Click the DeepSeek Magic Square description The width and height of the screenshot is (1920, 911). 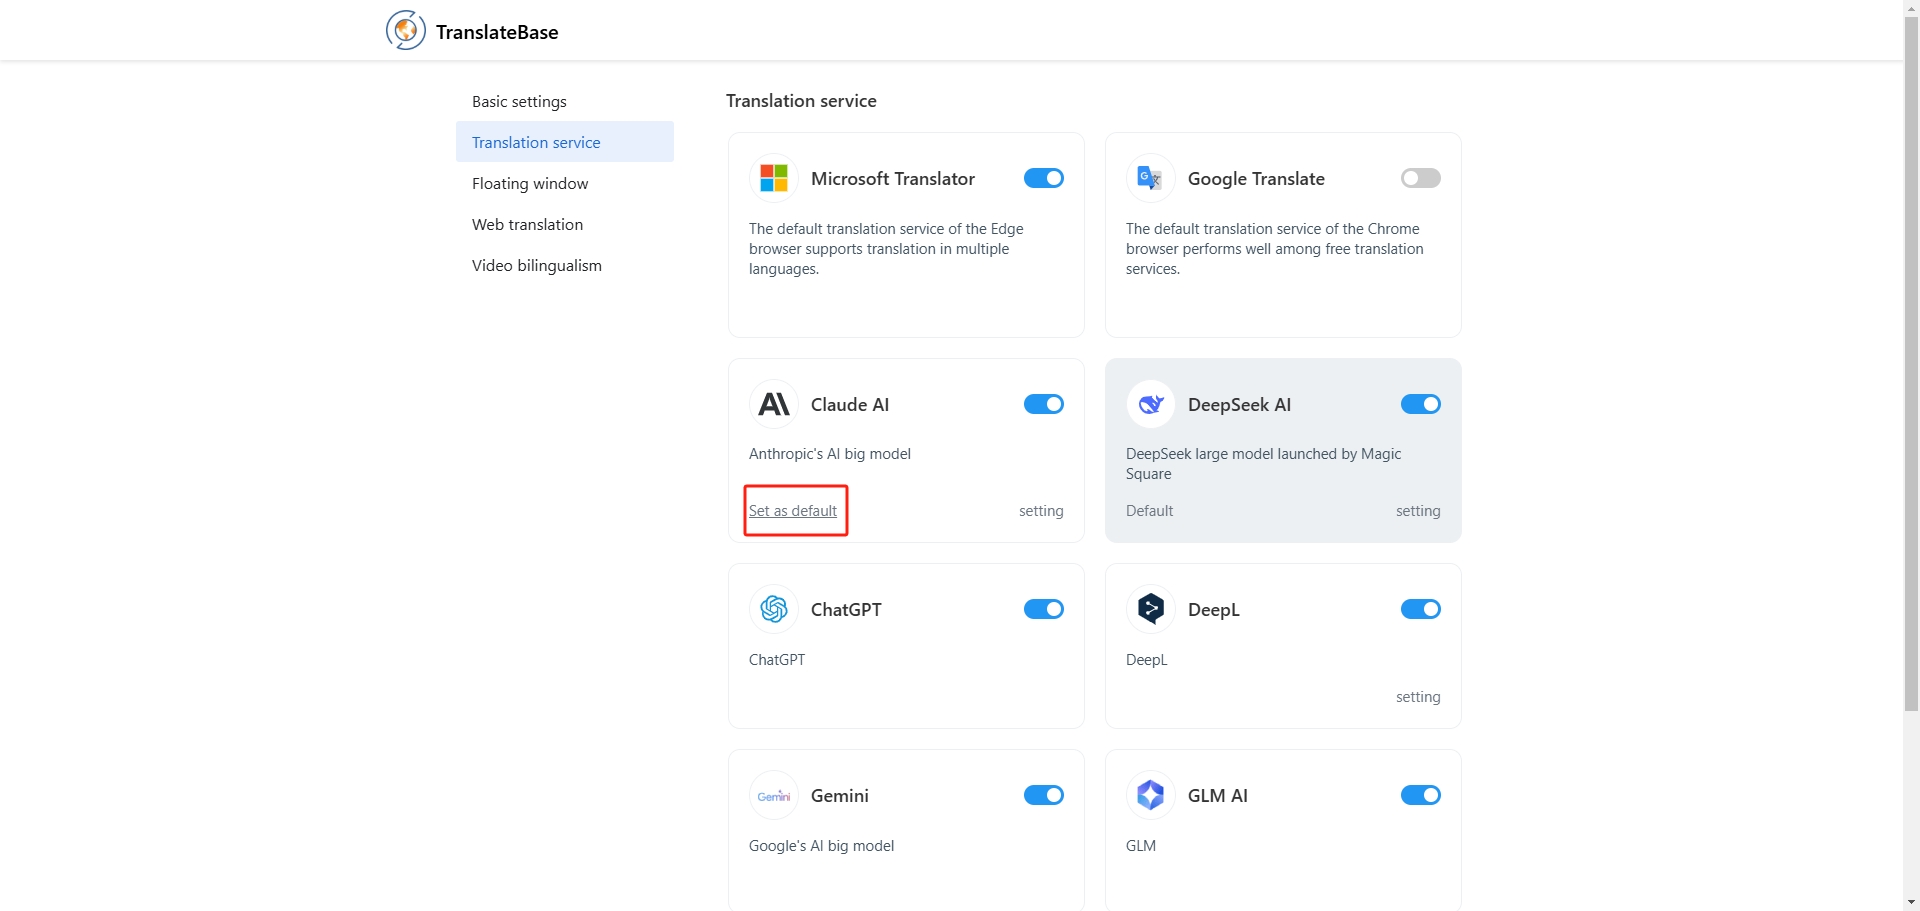pyautogui.click(x=1263, y=464)
